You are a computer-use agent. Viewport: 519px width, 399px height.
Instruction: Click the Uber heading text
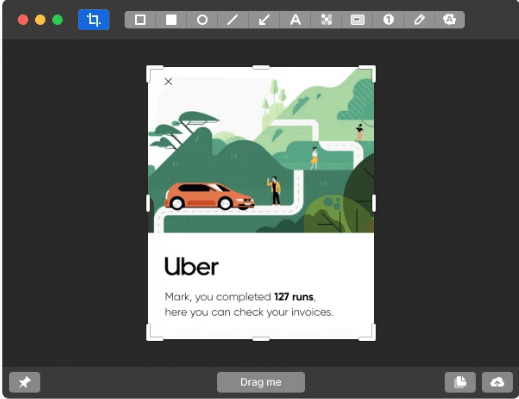pos(192,266)
